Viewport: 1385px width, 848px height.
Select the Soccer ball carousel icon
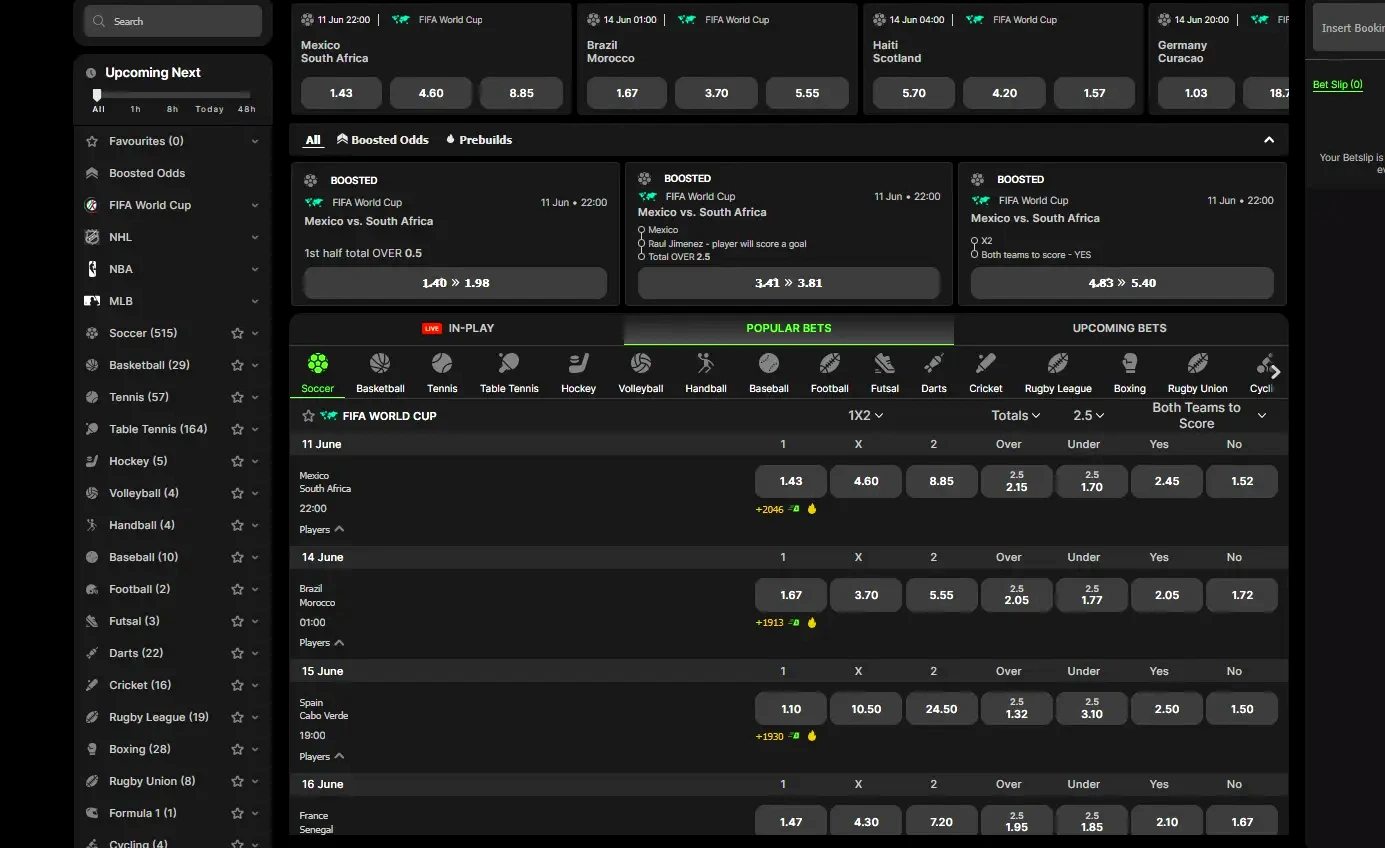pyautogui.click(x=318, y=363)
